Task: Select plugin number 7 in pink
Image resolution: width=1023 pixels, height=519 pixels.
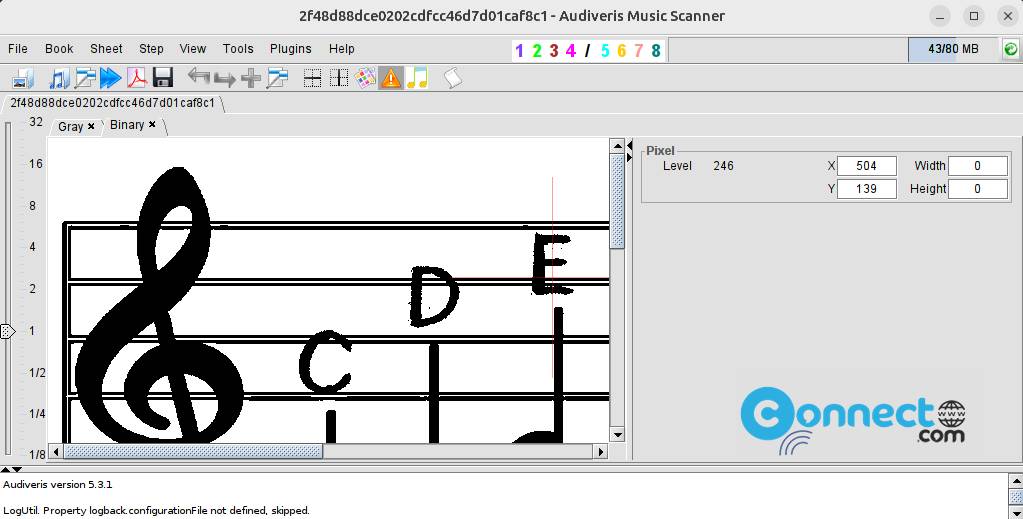Action: (638, 50)
